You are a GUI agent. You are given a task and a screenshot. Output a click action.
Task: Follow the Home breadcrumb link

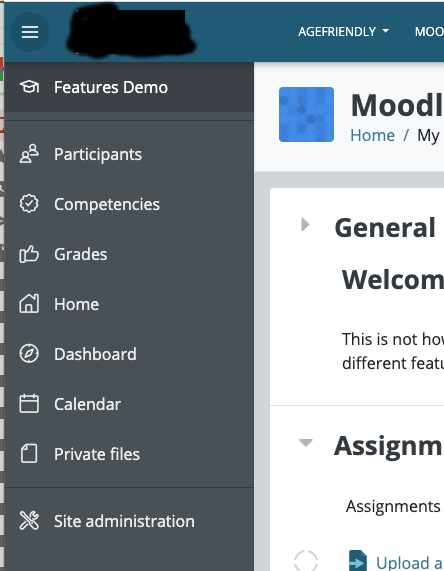tap(372, 135)
